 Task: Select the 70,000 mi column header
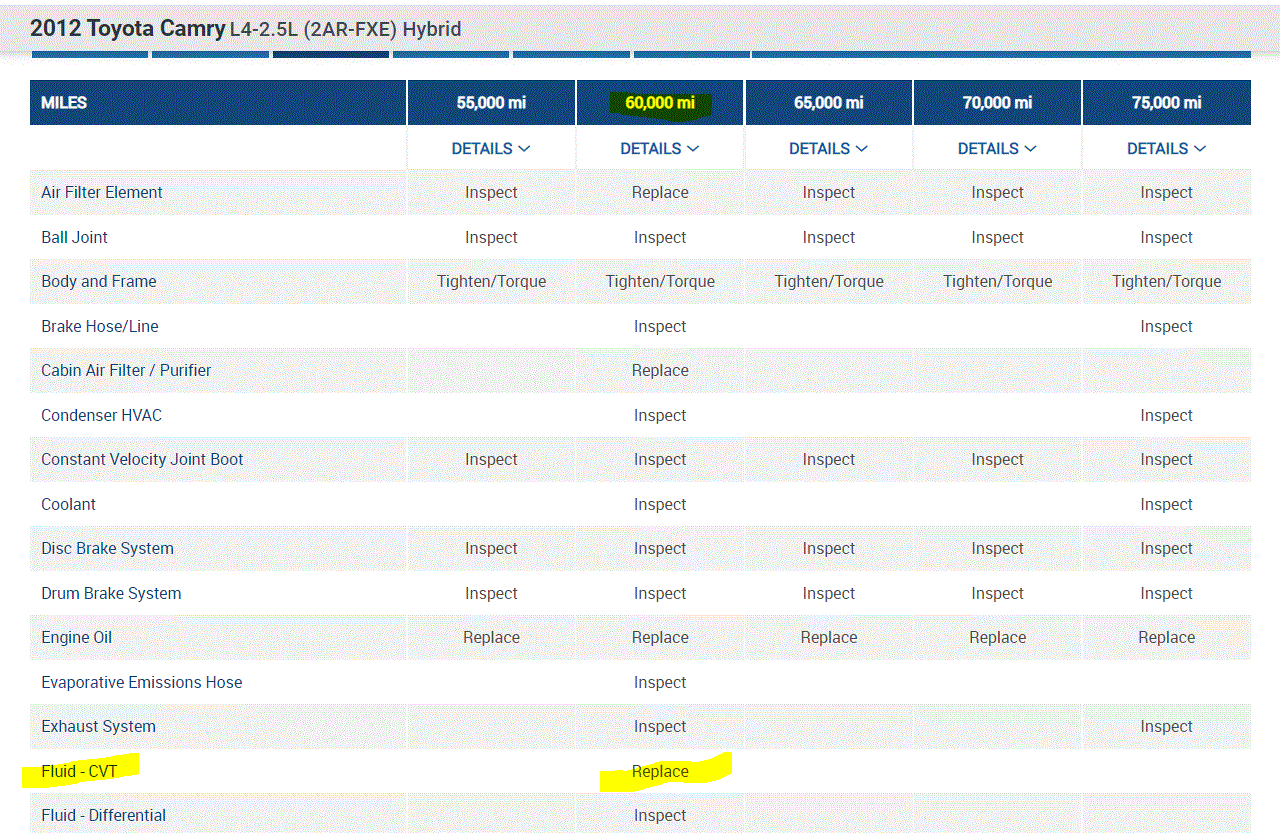pos(998,102)
